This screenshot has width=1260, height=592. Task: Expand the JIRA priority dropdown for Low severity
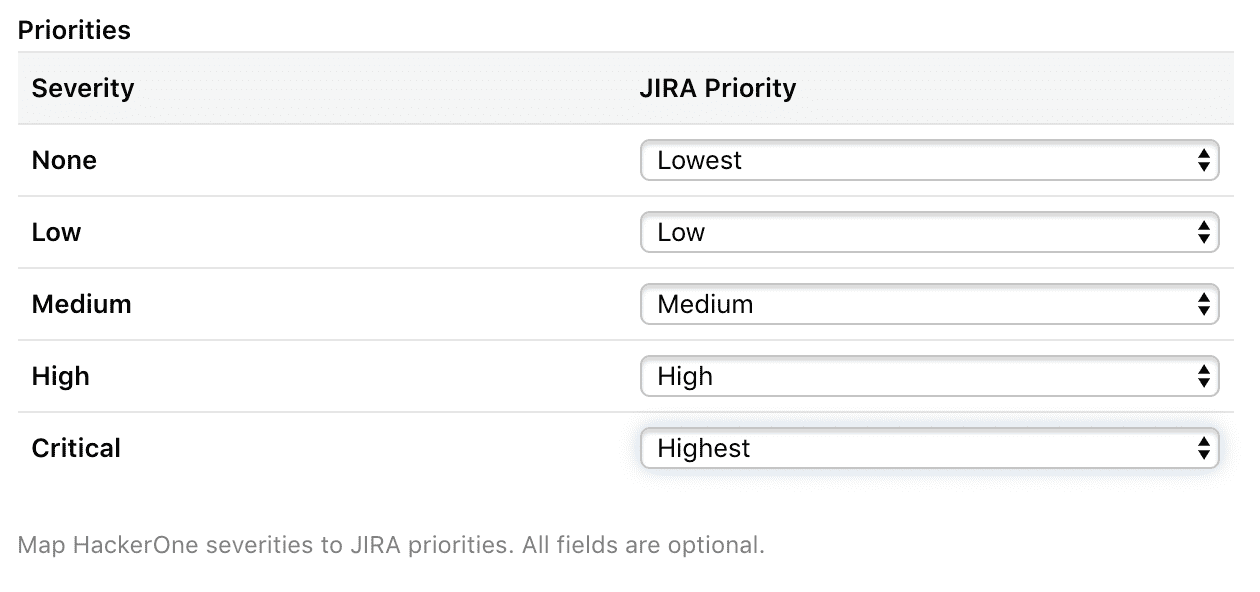pyautogui.click(x=928, y=232)
